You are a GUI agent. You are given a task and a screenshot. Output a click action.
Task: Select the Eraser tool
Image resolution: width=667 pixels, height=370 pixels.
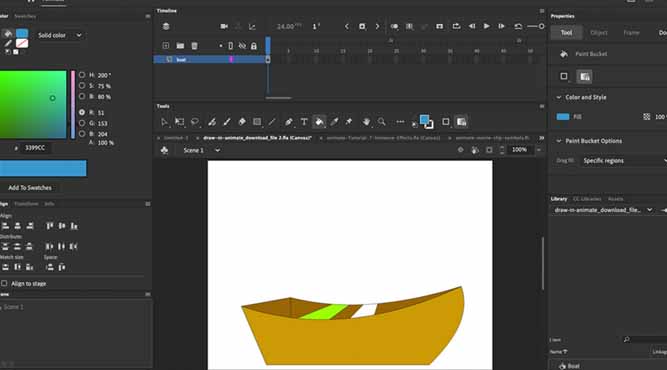[242, 122]
